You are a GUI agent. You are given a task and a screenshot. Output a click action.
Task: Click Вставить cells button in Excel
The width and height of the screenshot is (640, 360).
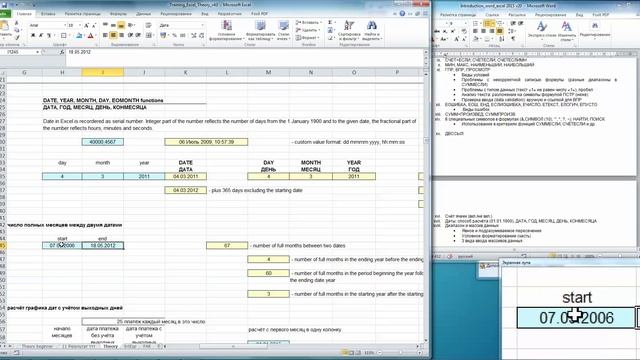tap(309, 22)
